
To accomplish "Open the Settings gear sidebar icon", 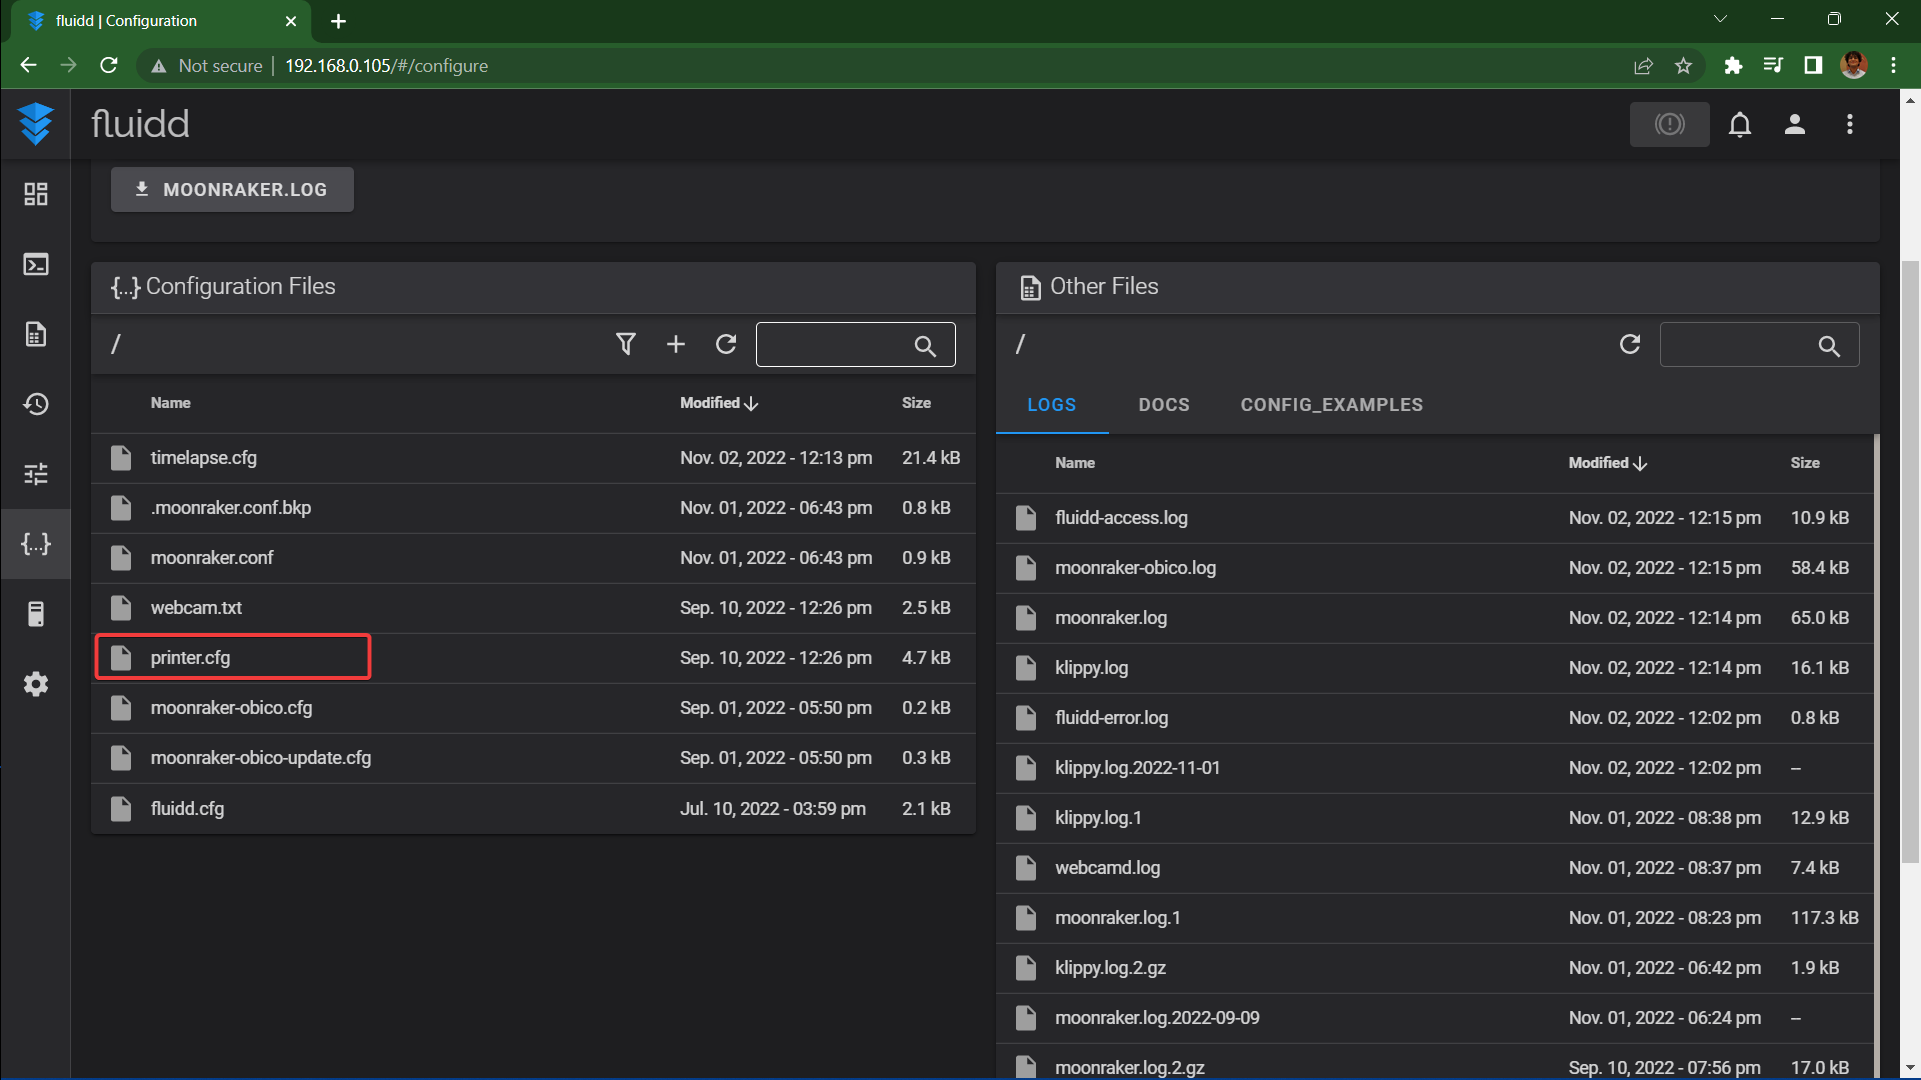I will tap(36, 684).
